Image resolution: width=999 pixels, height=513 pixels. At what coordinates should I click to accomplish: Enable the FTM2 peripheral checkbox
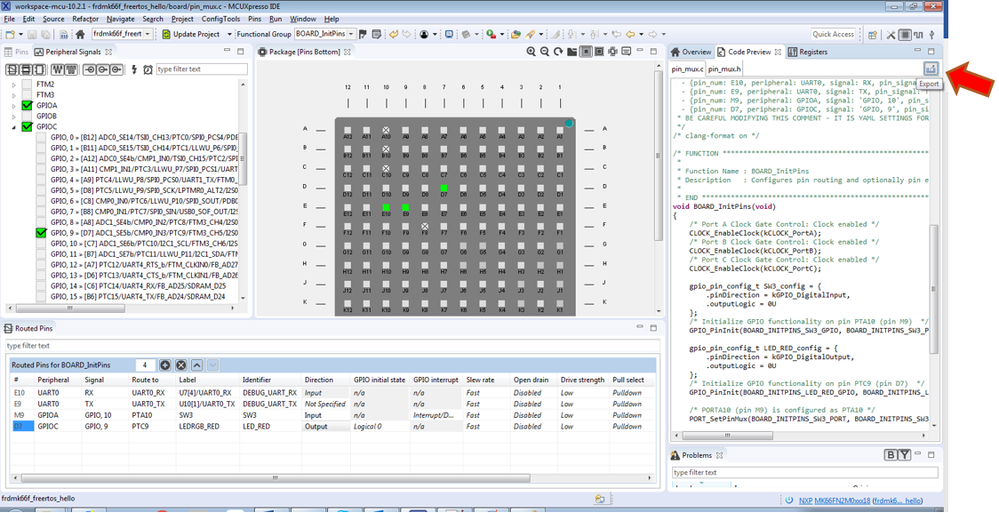(27, 84)
